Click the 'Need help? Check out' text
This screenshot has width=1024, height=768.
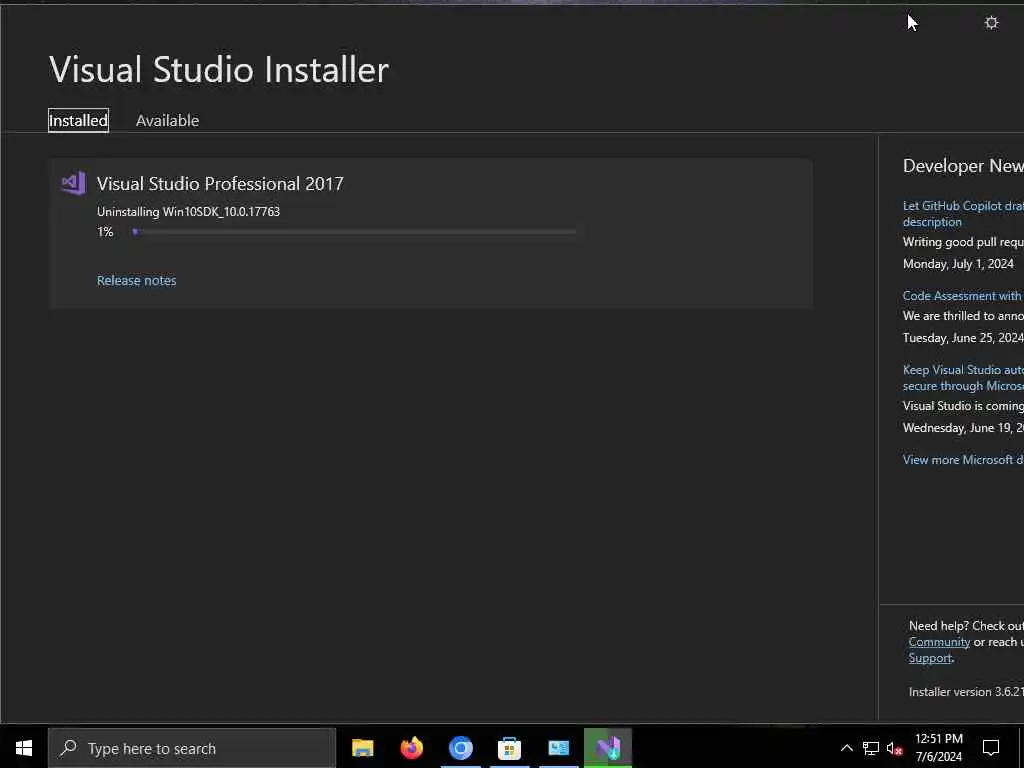tap(966, 626)
